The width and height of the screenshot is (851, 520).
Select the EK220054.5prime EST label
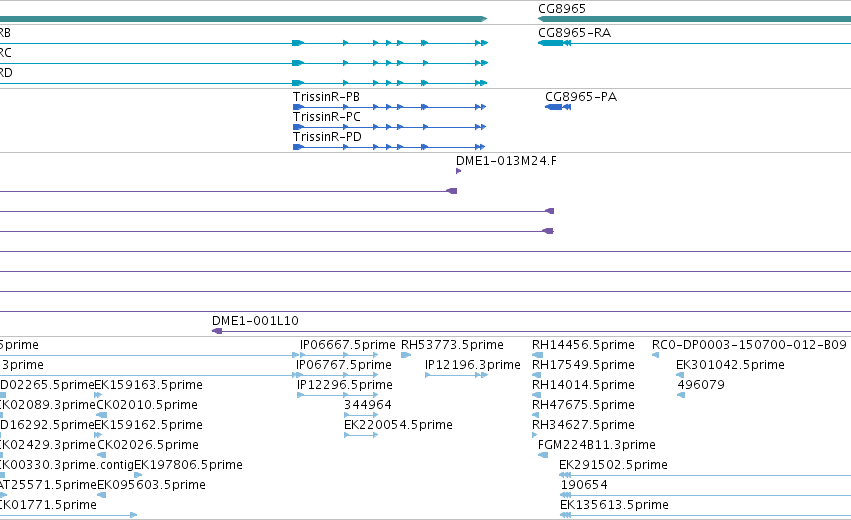(398, 425)
